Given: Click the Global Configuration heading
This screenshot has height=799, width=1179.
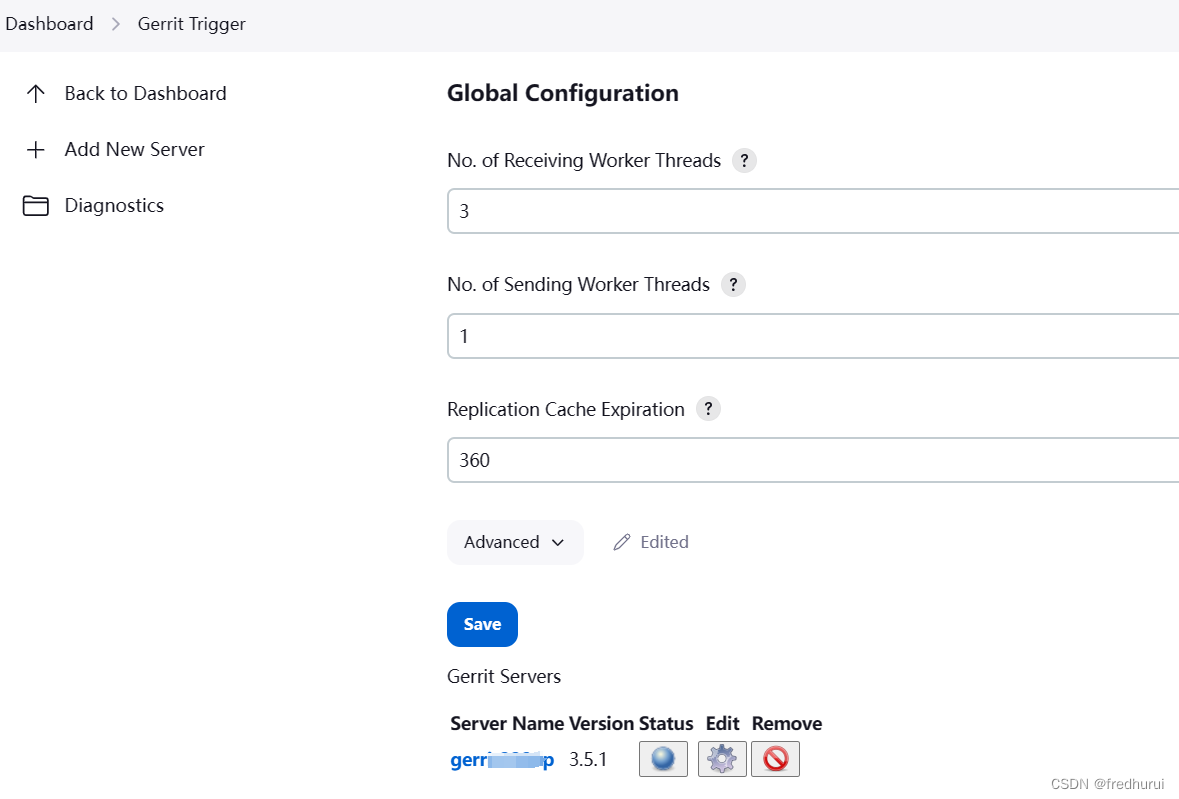Looking at the screenshot, I should pos(563,93).
